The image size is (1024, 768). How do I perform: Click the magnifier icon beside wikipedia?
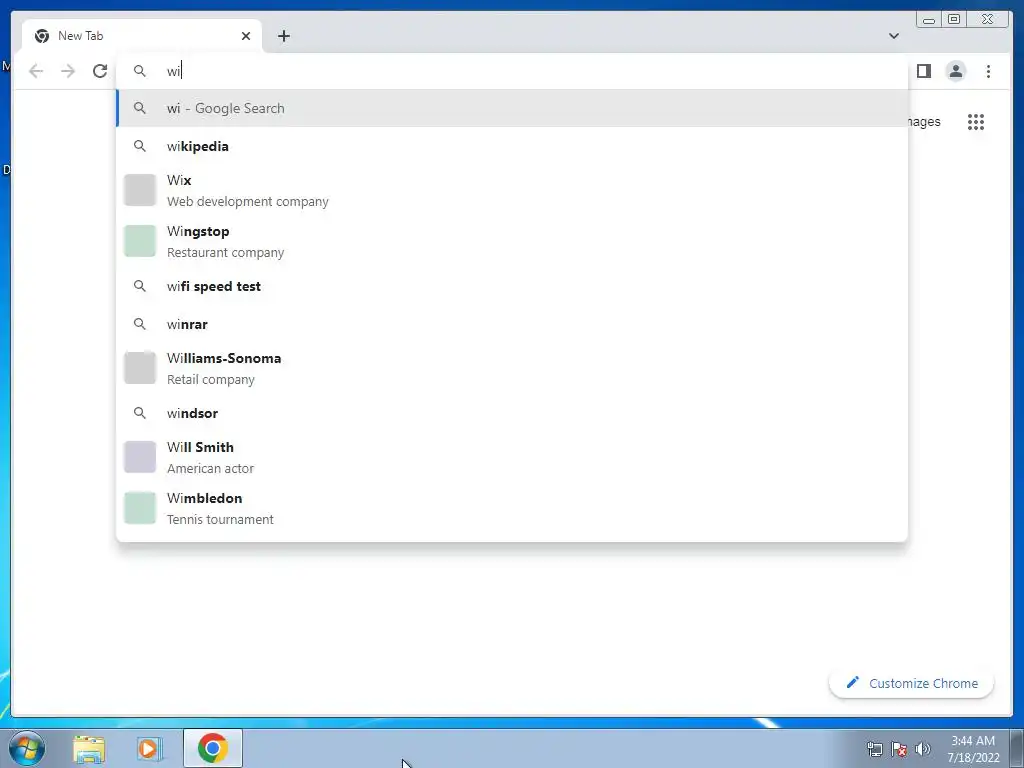(140, 146)
